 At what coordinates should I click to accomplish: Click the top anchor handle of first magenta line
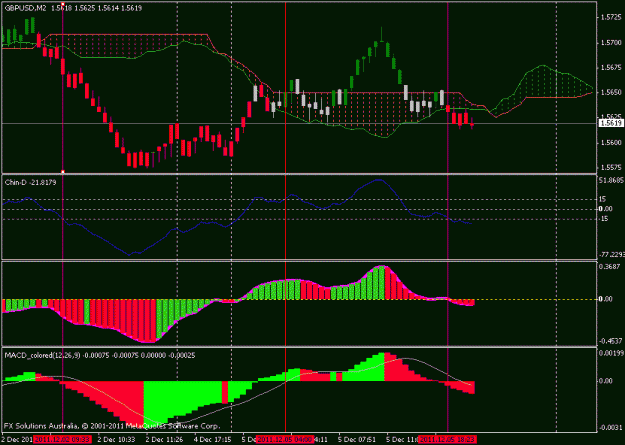click(63, 3)
